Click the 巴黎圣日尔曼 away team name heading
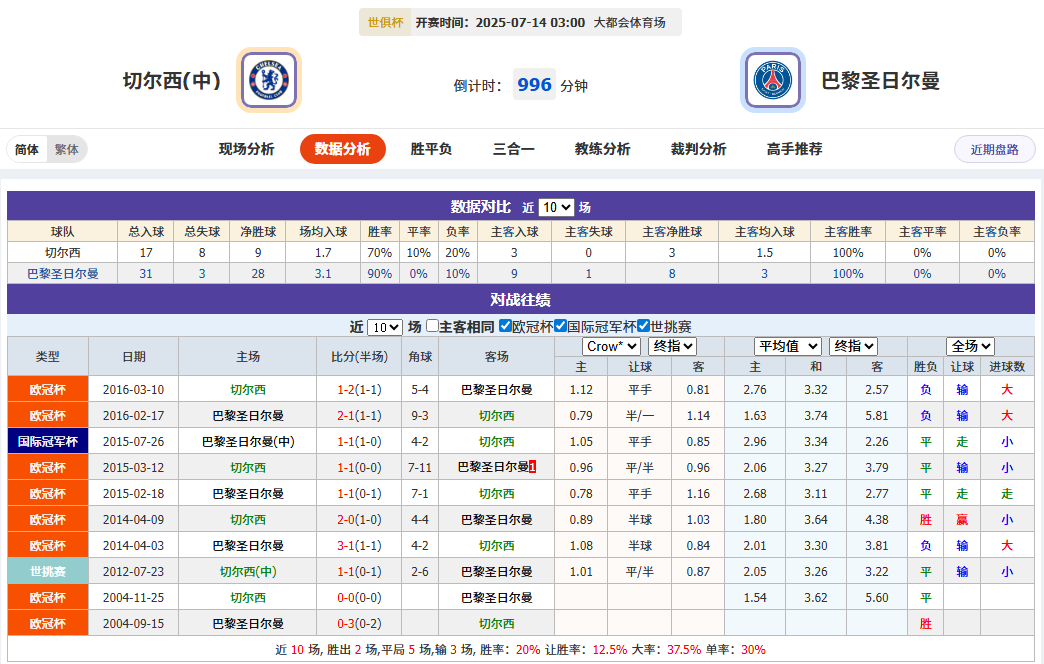Viewport: 1044px width, 664px height. pyautogui.click(x=880, y=81)
